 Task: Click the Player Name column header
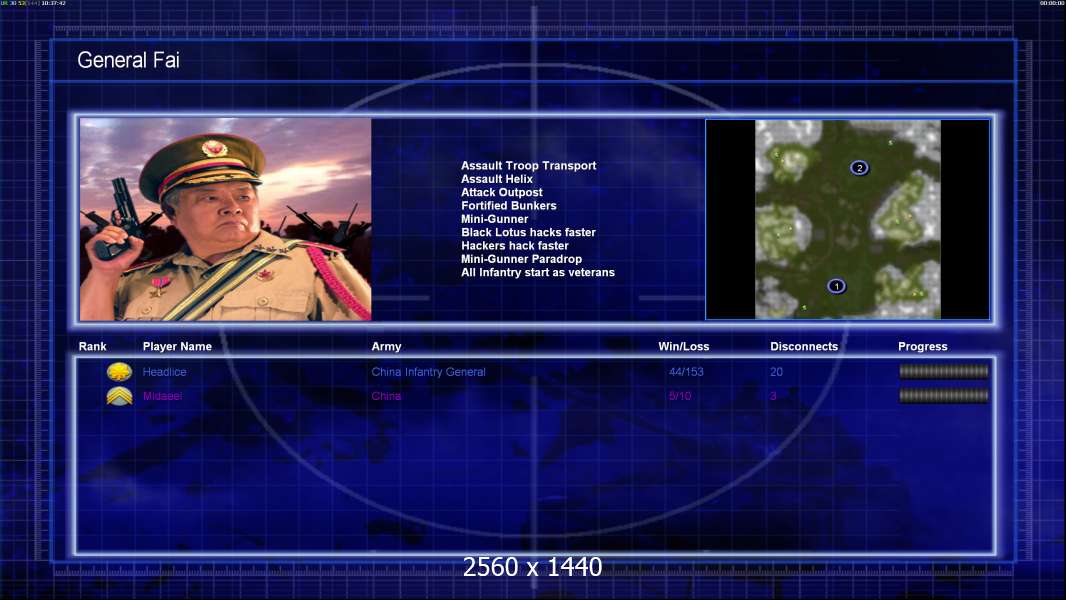(x=177, y=347)
